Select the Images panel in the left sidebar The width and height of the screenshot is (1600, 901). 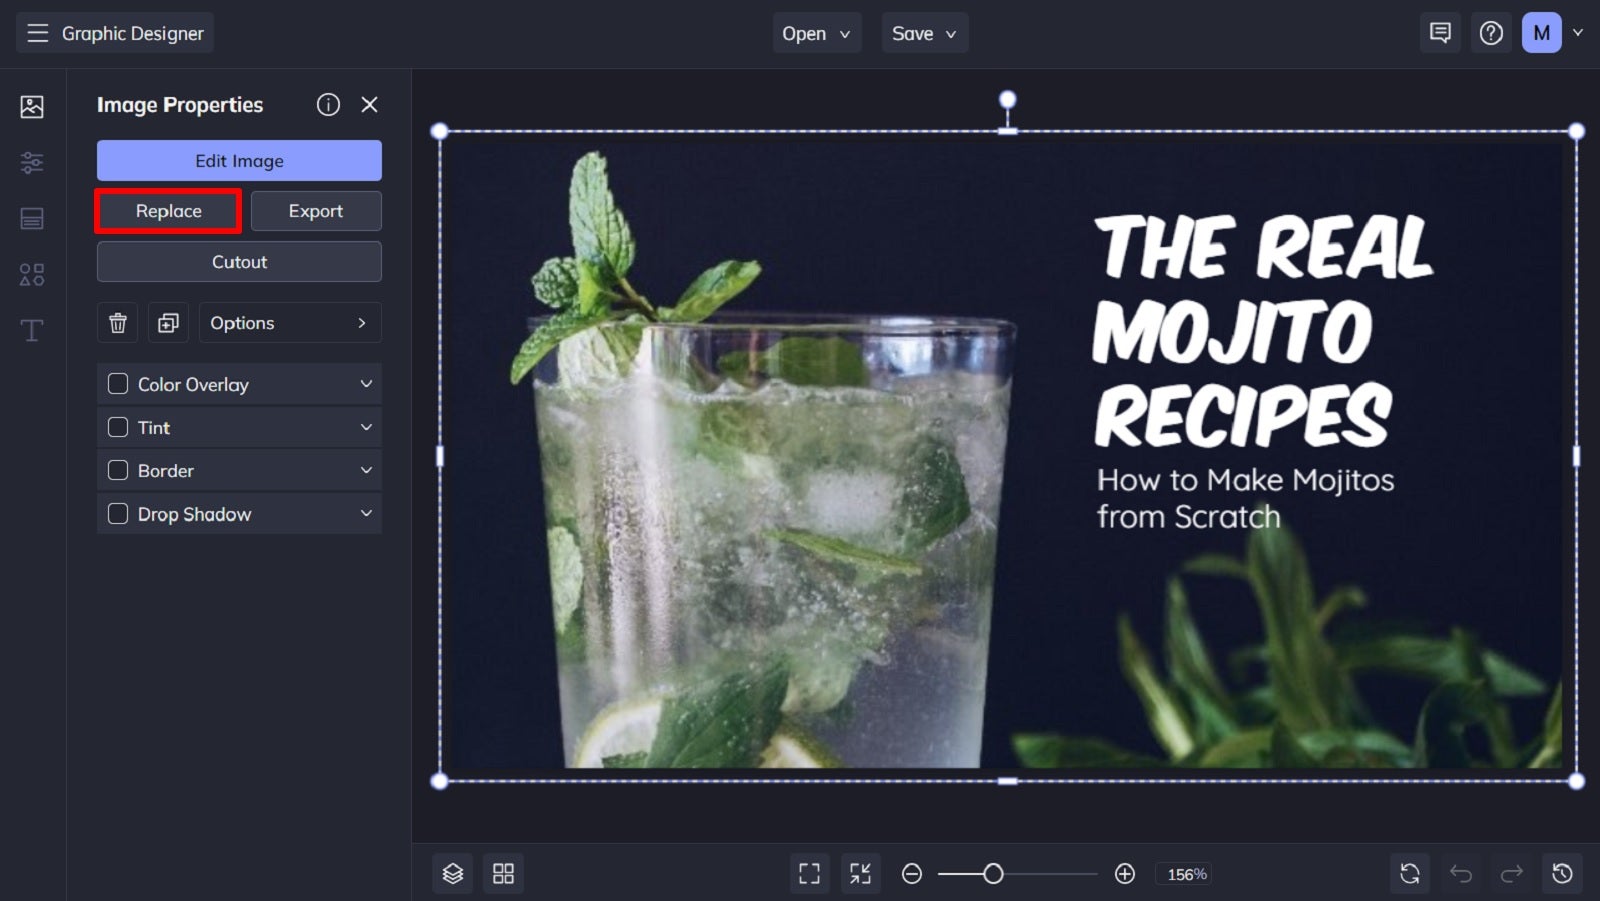[x=31, y=106]
